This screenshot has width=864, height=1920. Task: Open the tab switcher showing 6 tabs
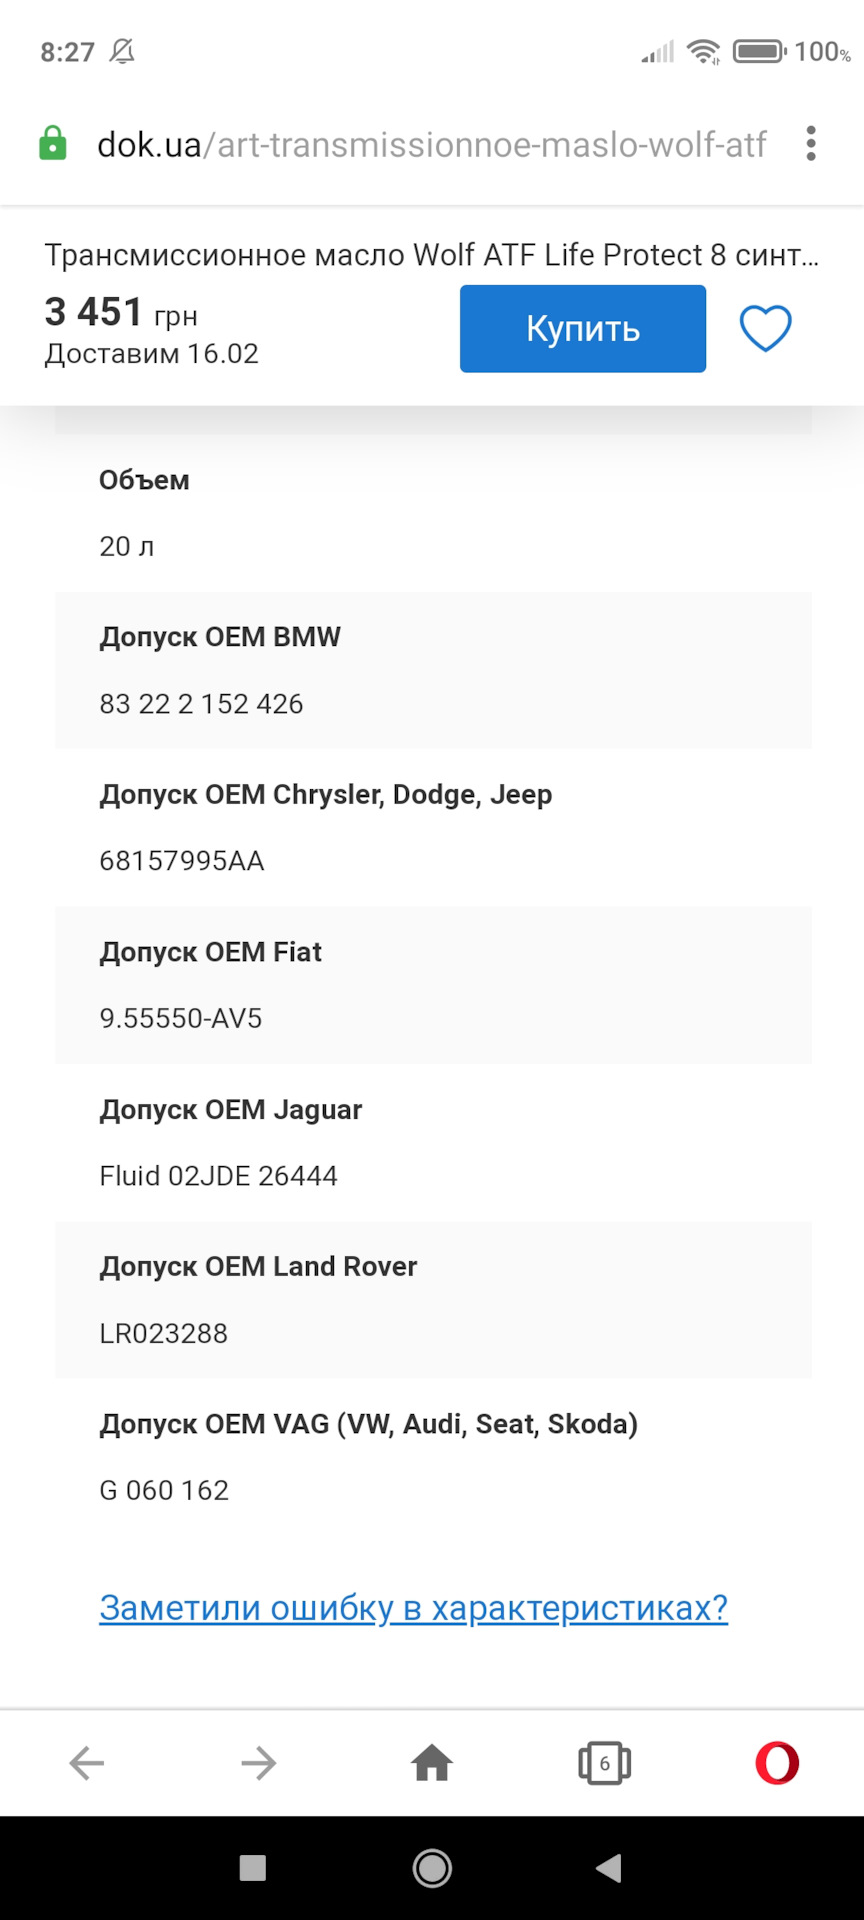[x=605, y=1763]
